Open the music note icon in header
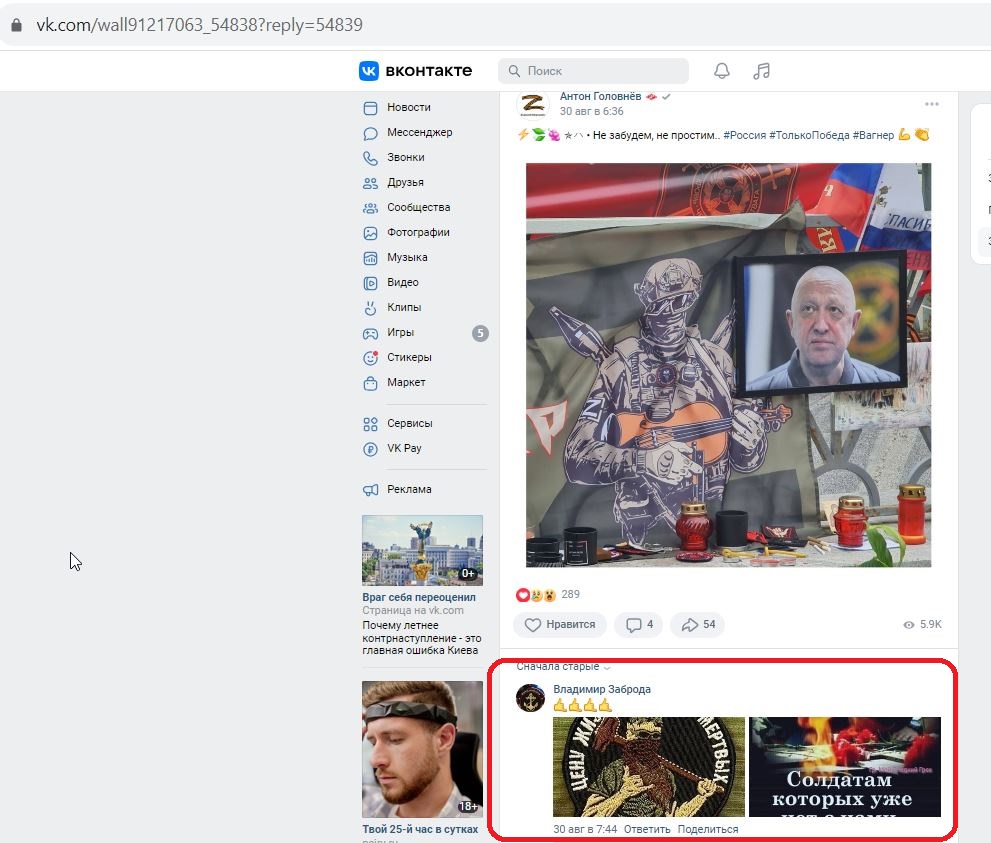991x843 pixels. point(762,71)
